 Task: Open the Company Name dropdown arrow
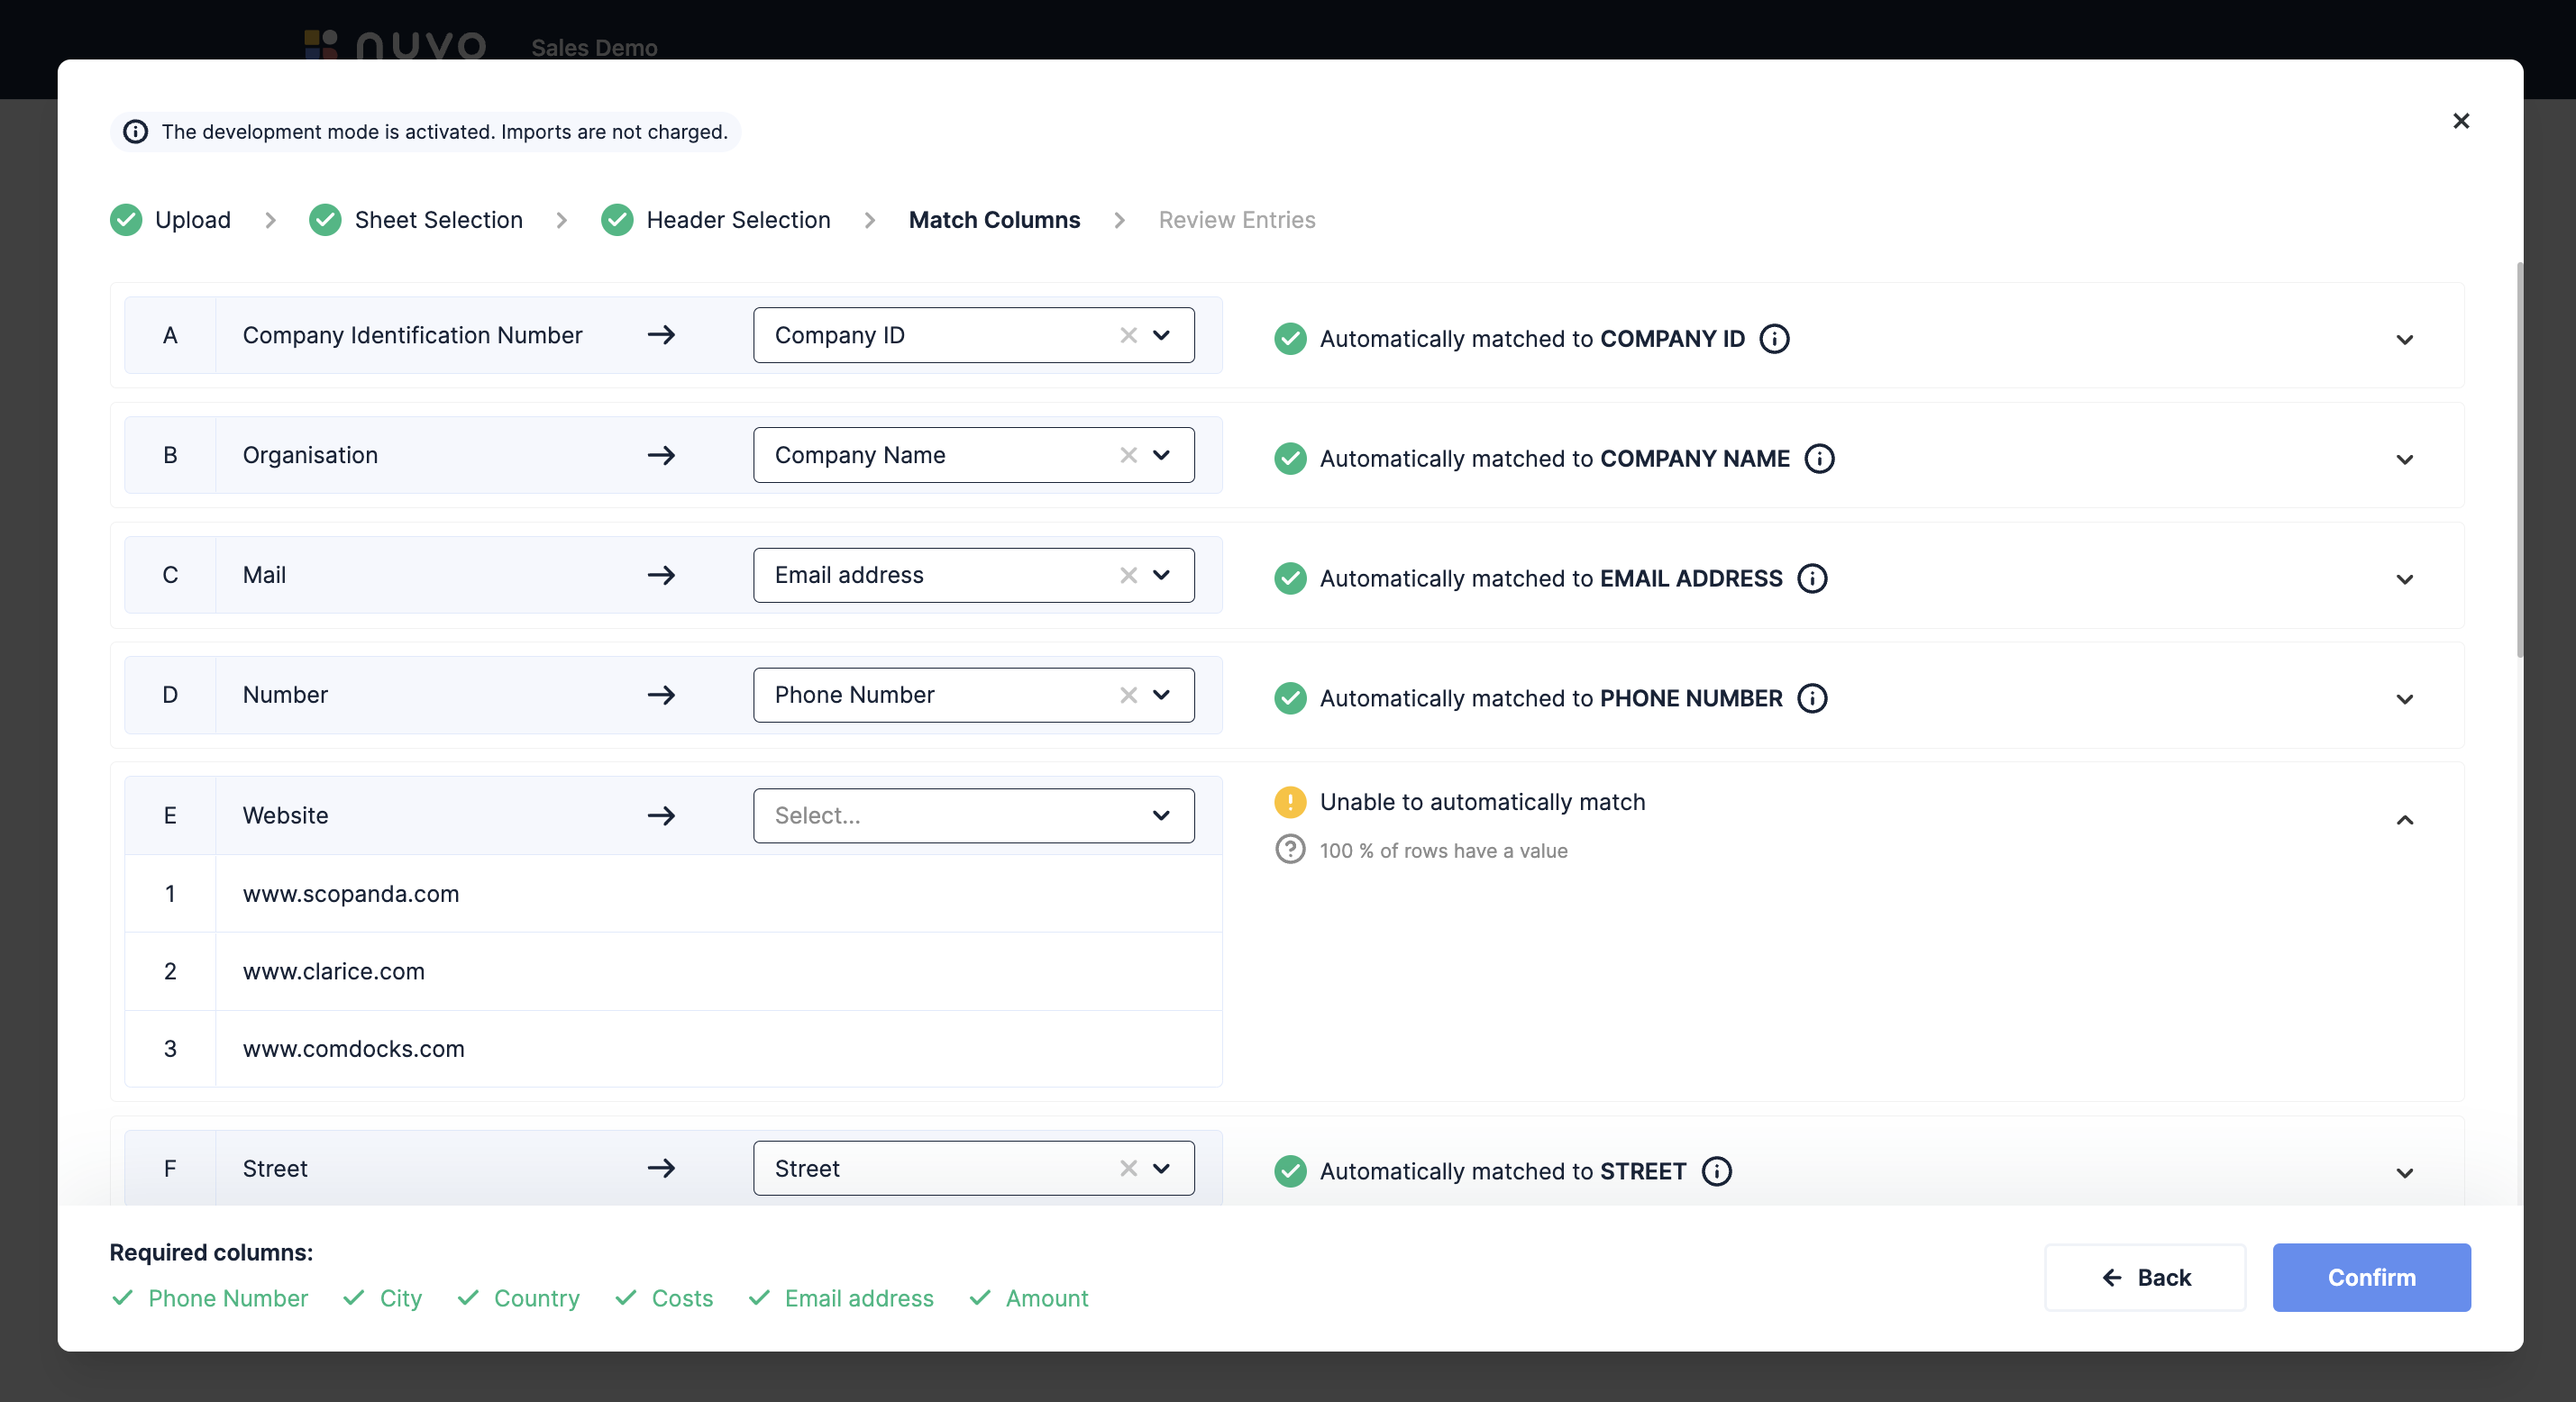(1161, 455)
